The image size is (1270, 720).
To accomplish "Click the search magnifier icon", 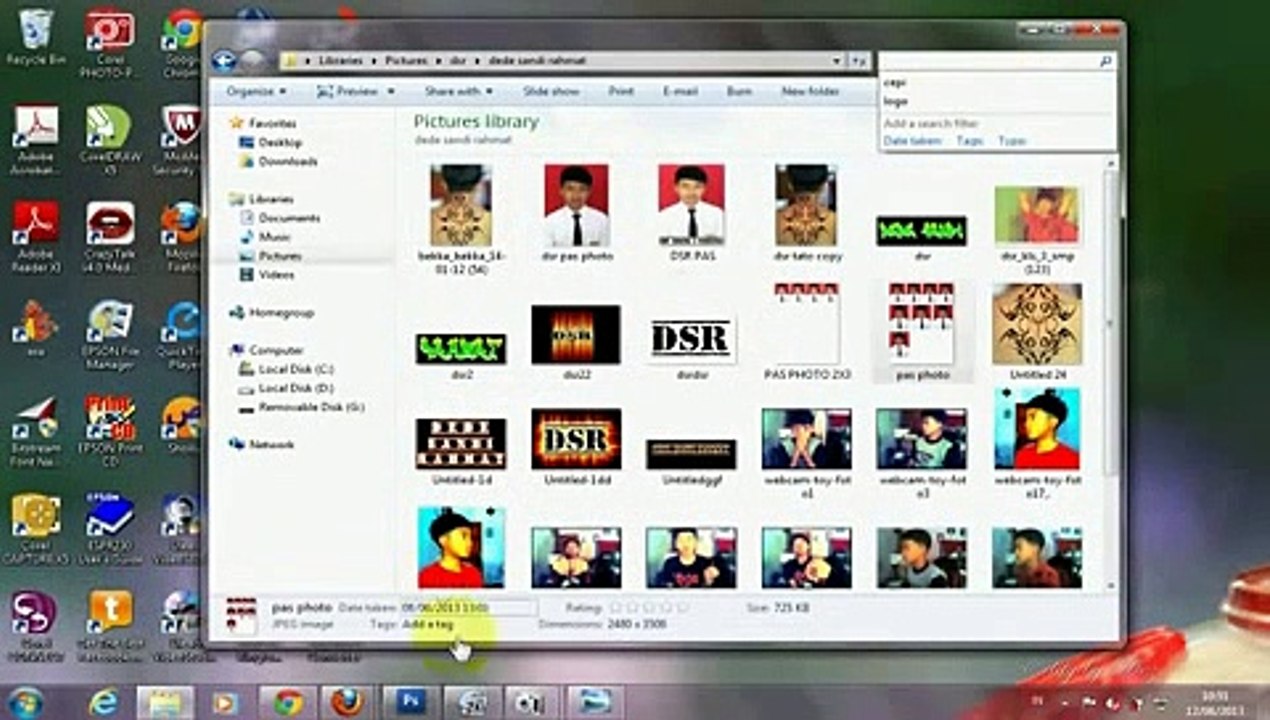I will point(1105,62).
